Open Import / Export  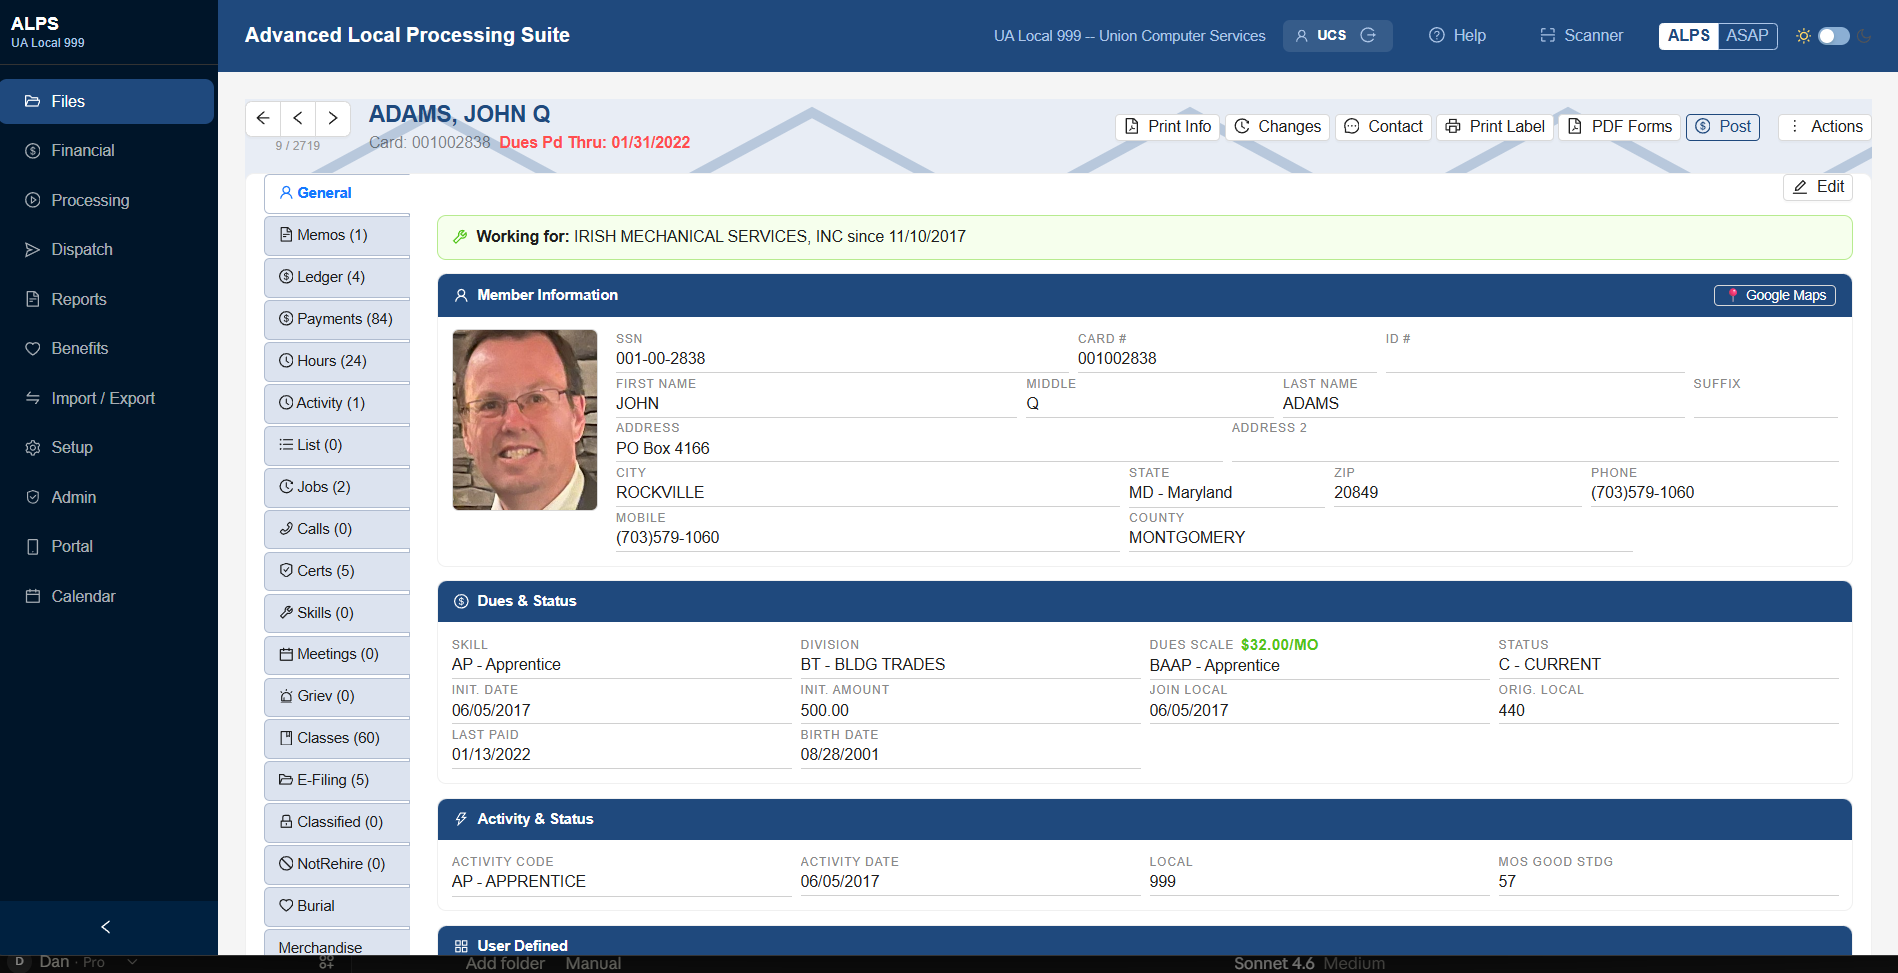pyautogui.click(x=107, y=399)
